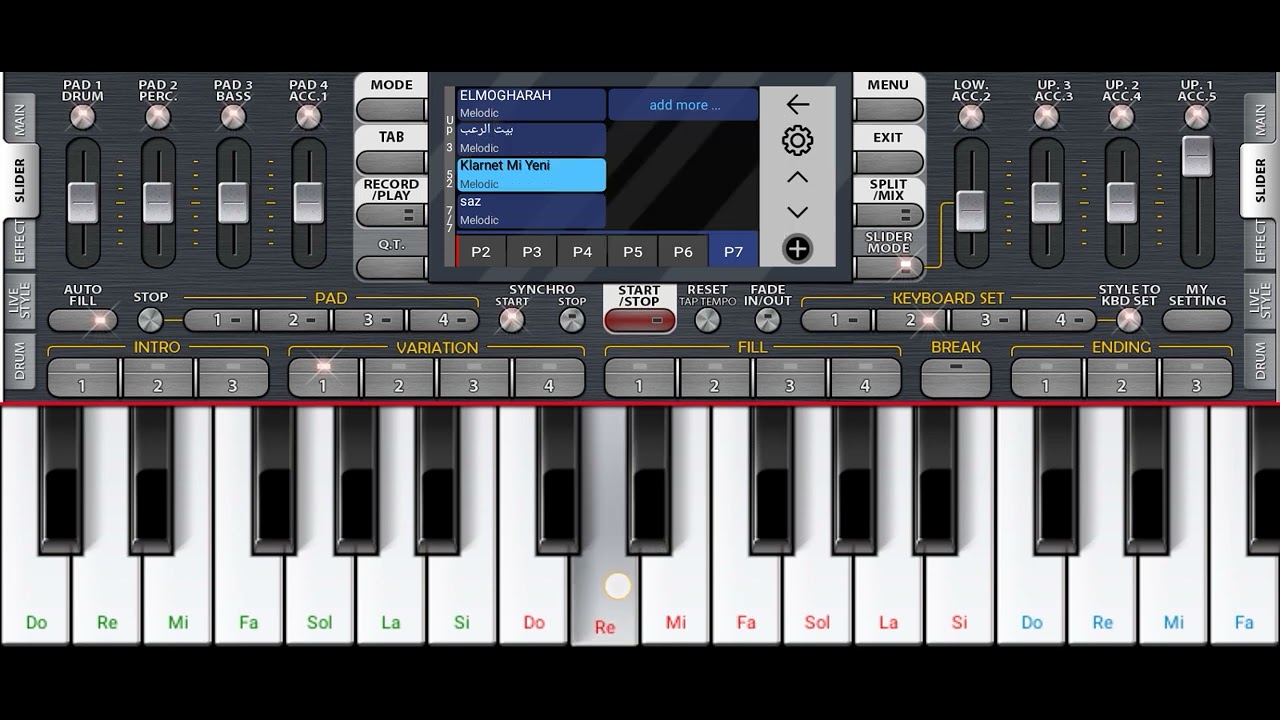
Task: Select VARIATION button 1
Action: click(324, 378)
